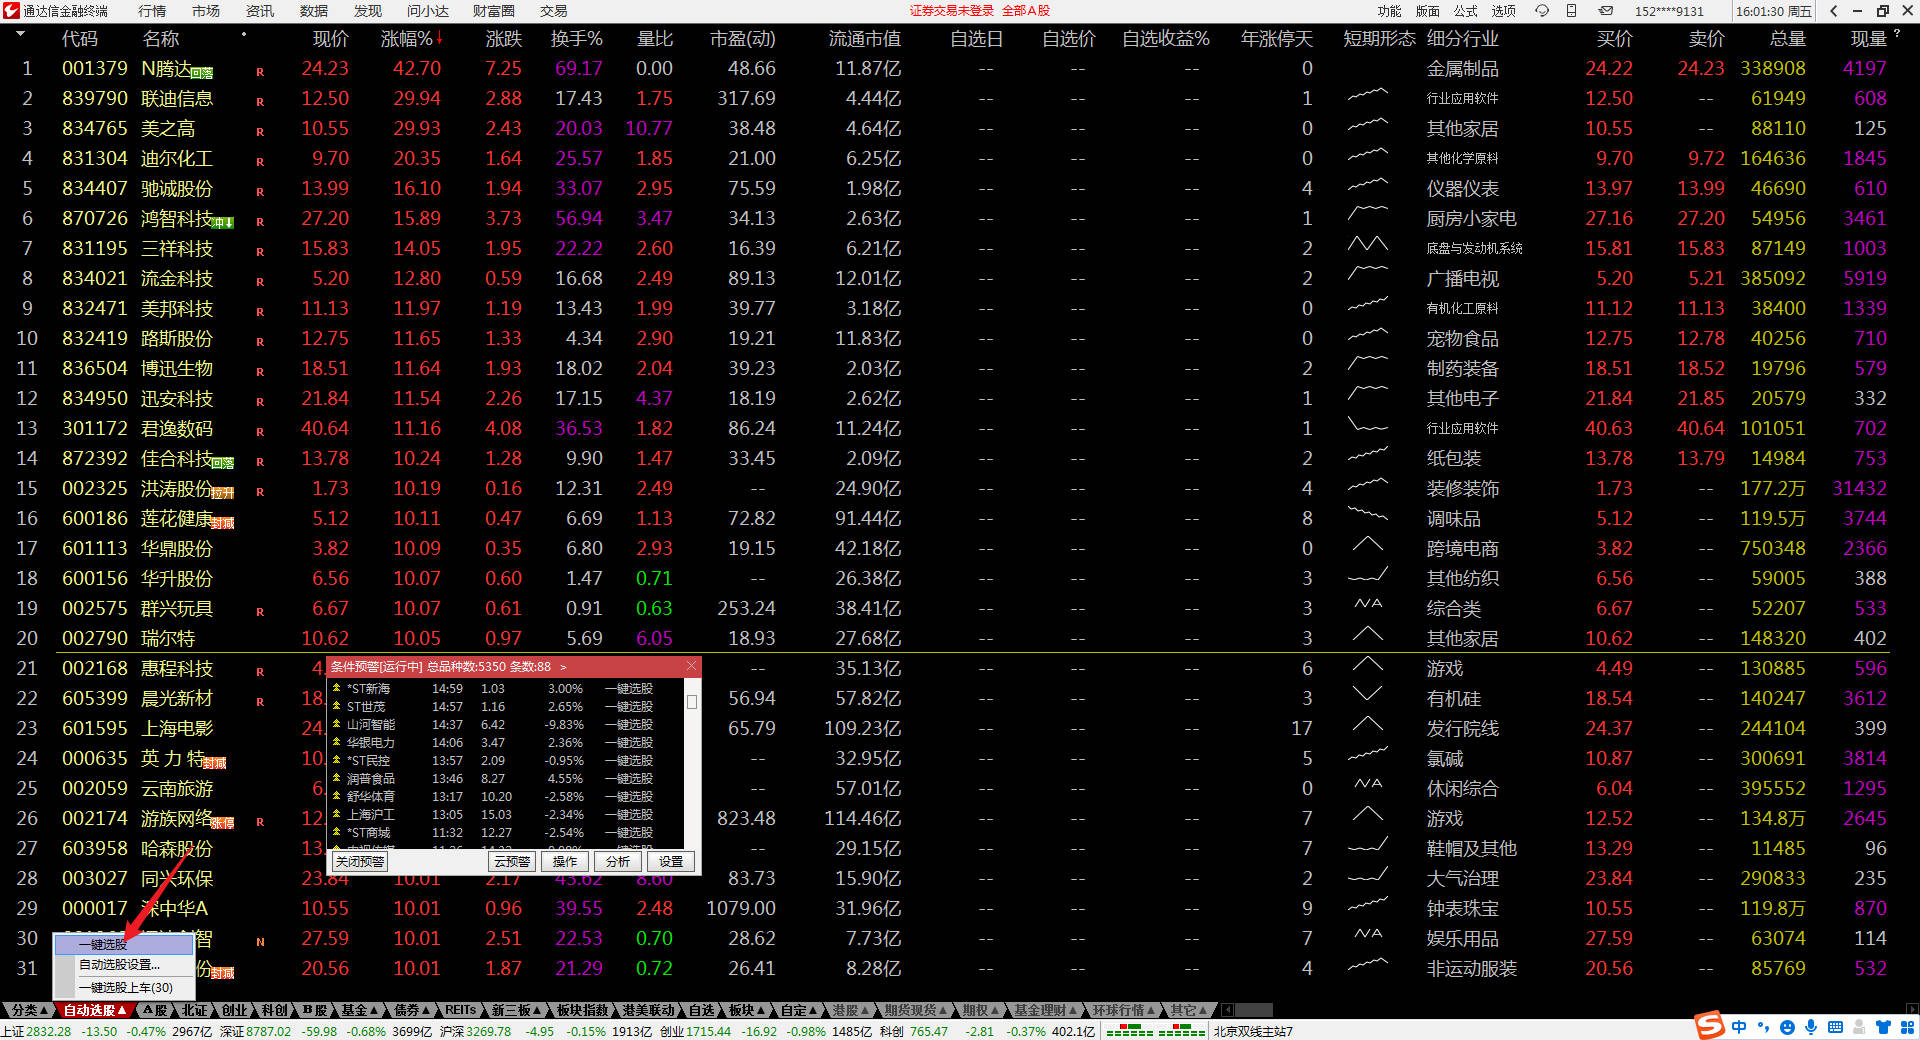The image size is (1920, 1040).
Task: Click the alert list vertical scrollbar thumb
Action: click(691, 702)
